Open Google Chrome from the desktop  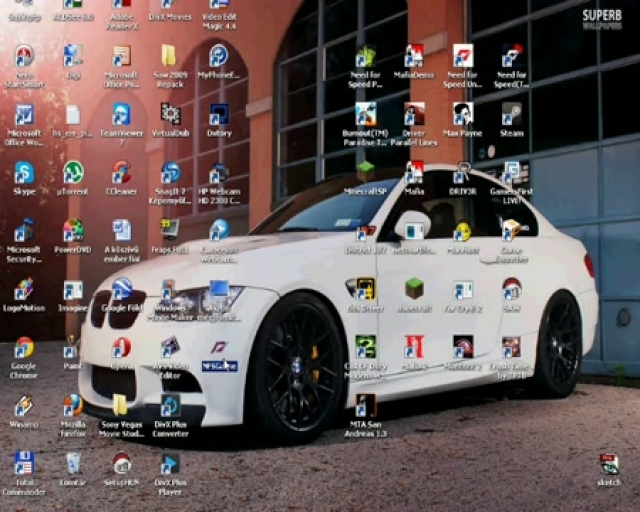[x=24, y=347]
